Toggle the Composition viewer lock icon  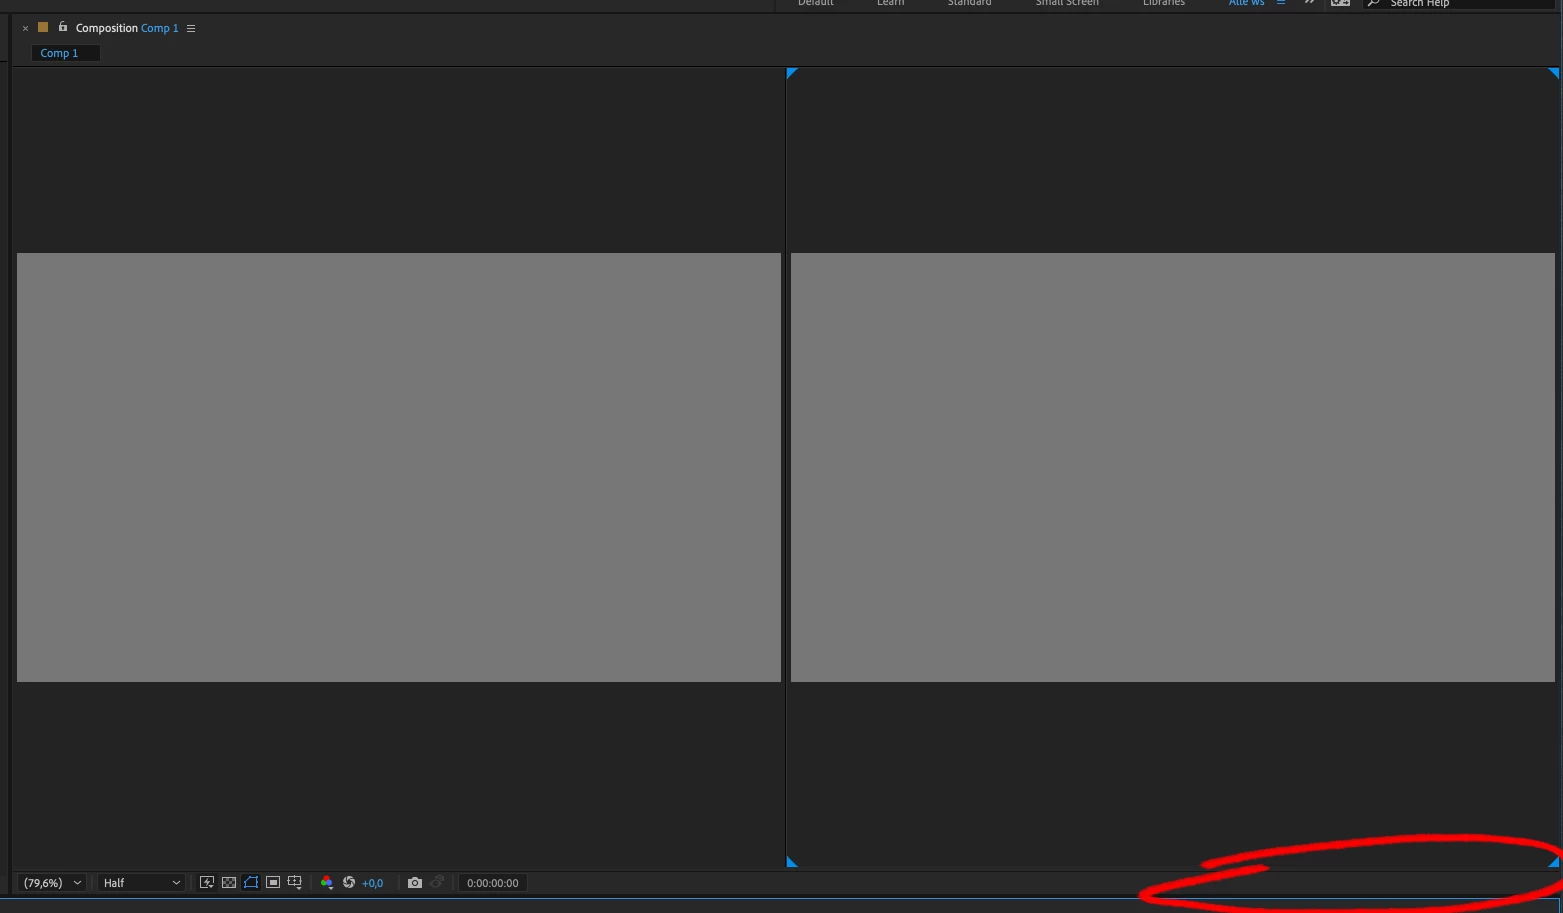(62, 27)
